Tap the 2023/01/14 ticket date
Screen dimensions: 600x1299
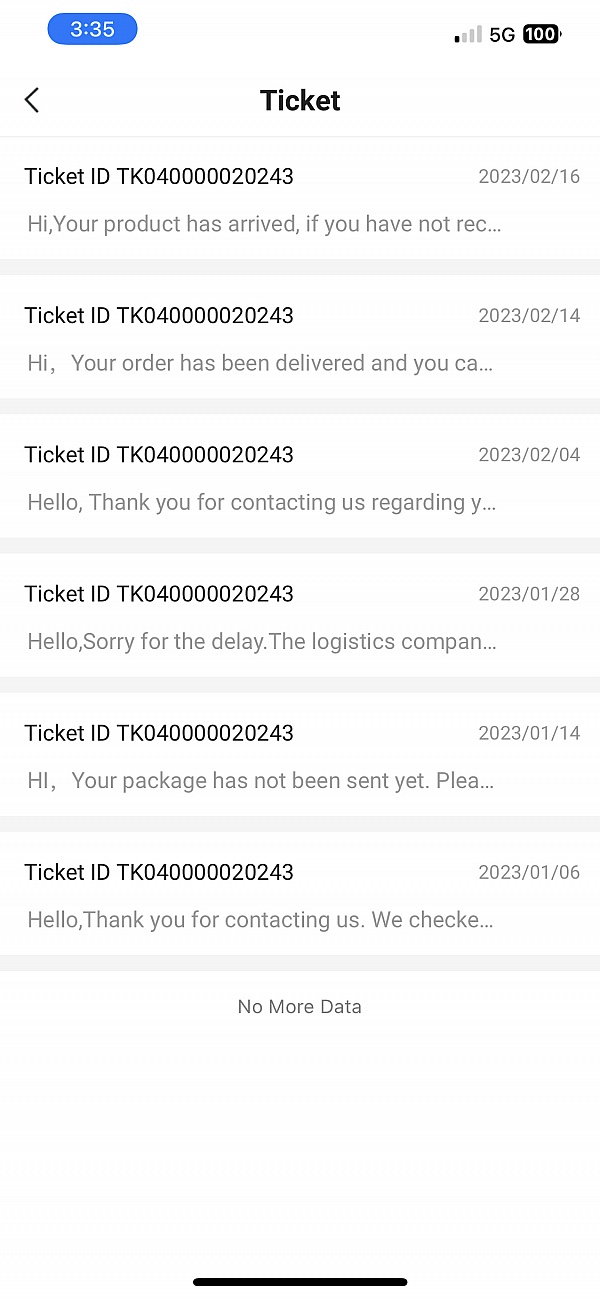pos(529,733)
